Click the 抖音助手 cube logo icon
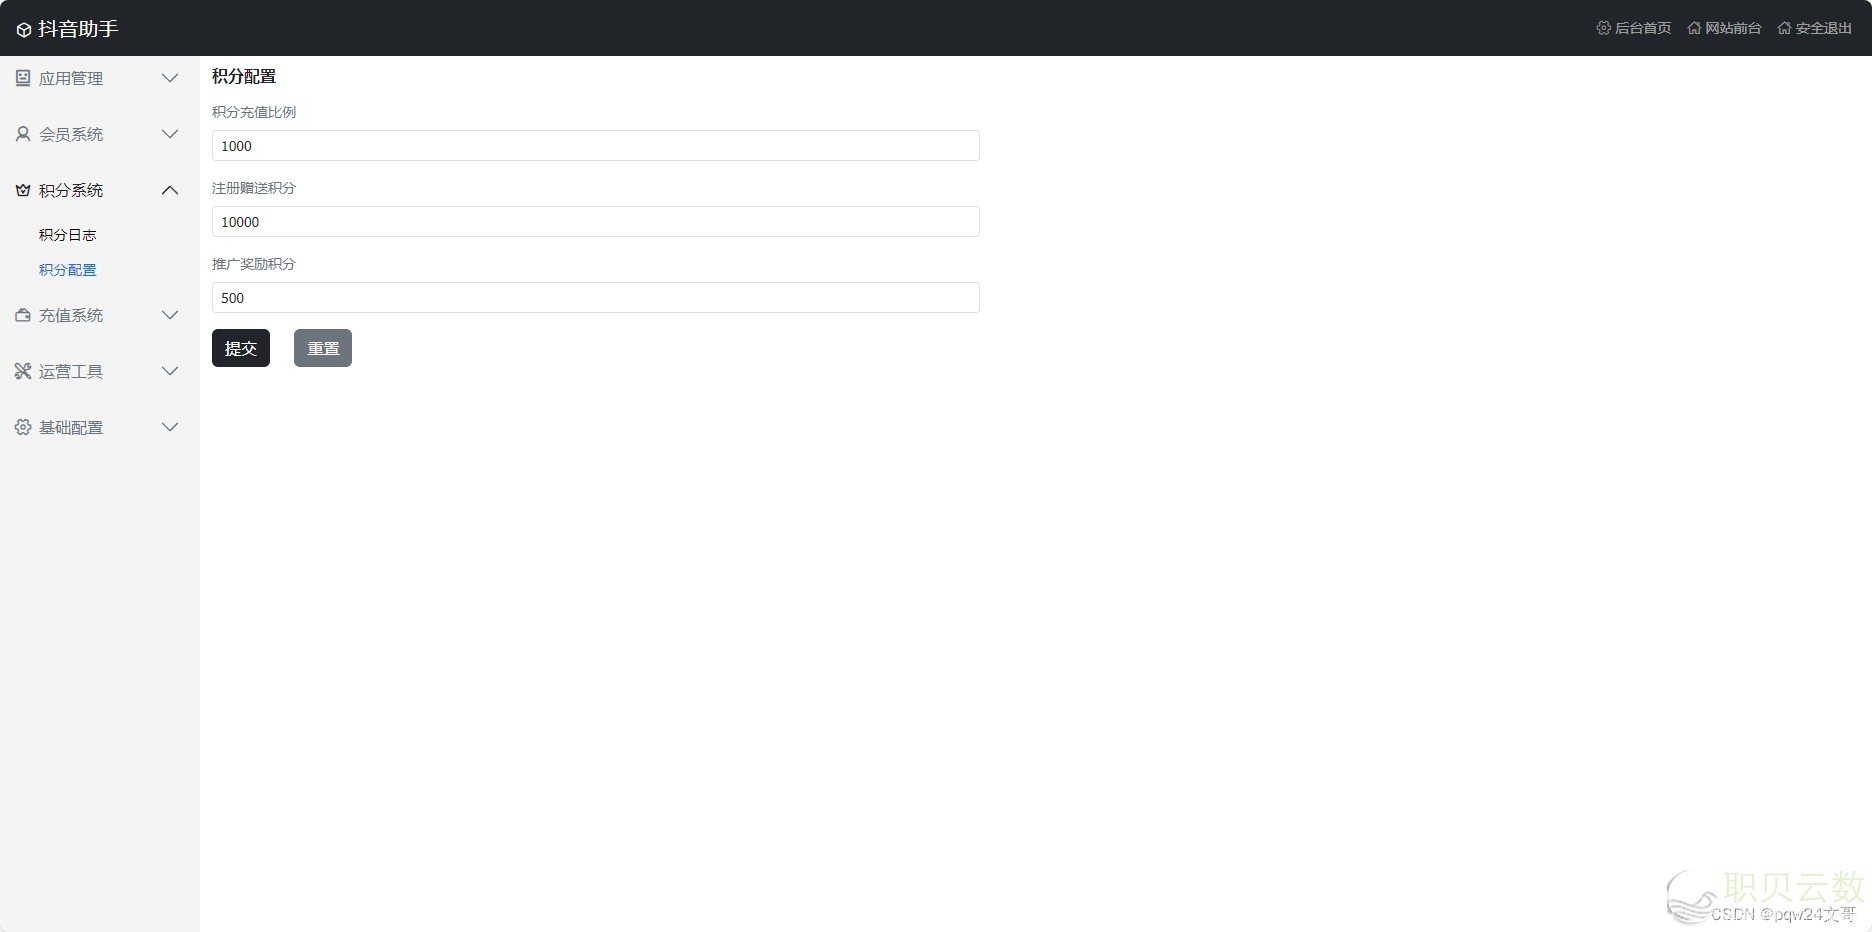 pyautogui.click(x=24, y=30)
